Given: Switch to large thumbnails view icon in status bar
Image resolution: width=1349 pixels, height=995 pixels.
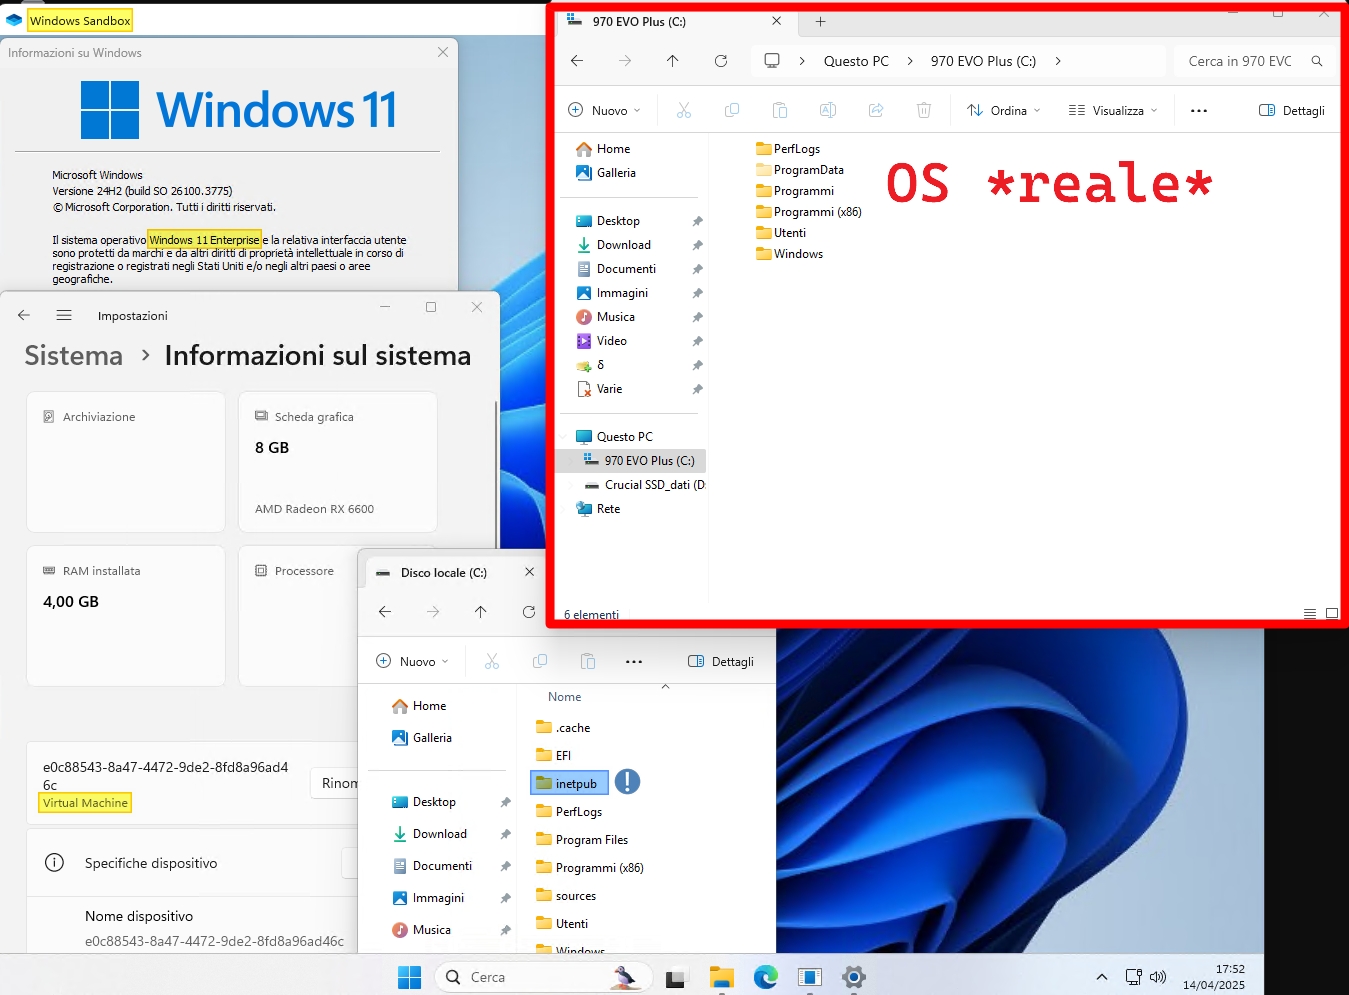Looking at the screenshot, I should [1332, 614].
